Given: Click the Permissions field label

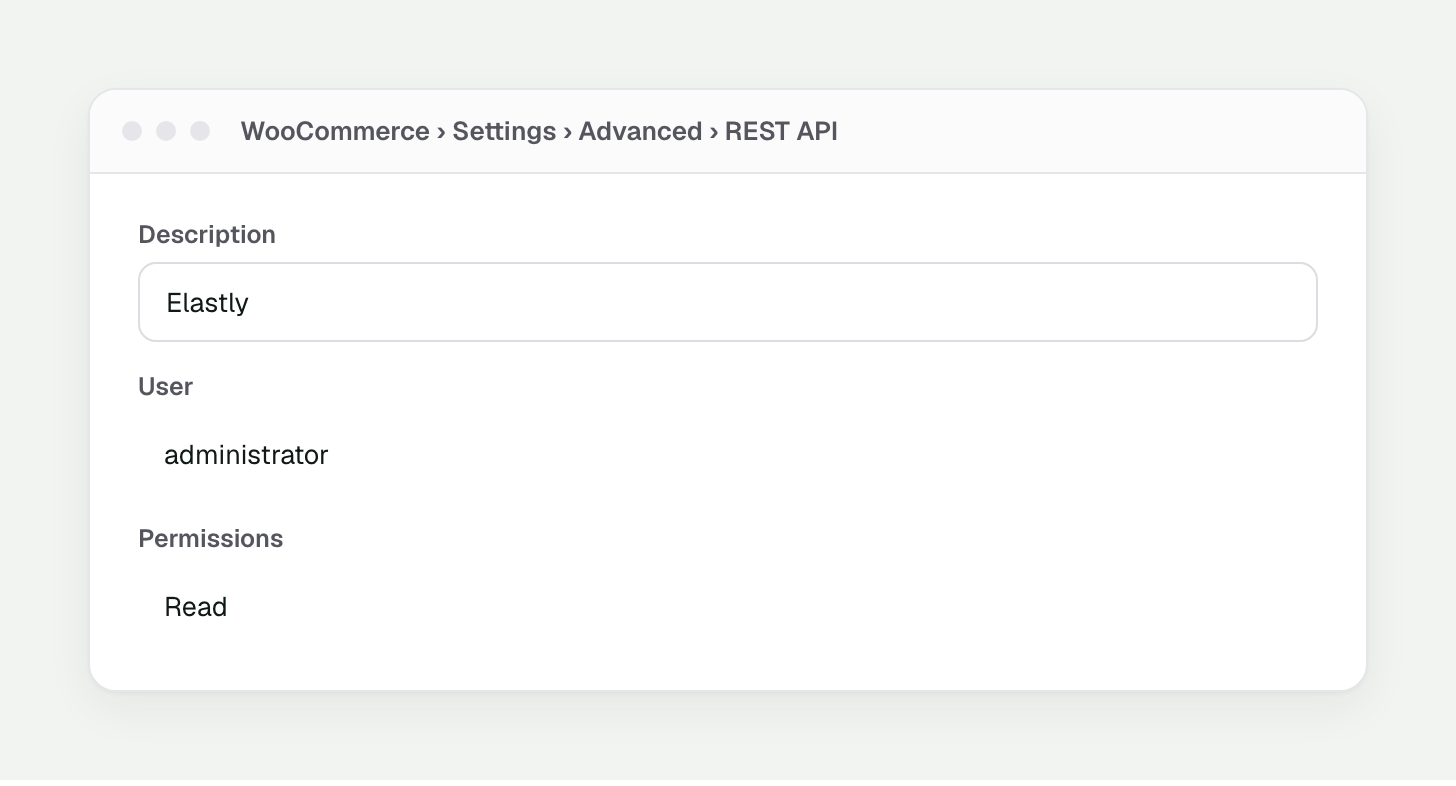Looking at the screenshot, I should point(211,538).
